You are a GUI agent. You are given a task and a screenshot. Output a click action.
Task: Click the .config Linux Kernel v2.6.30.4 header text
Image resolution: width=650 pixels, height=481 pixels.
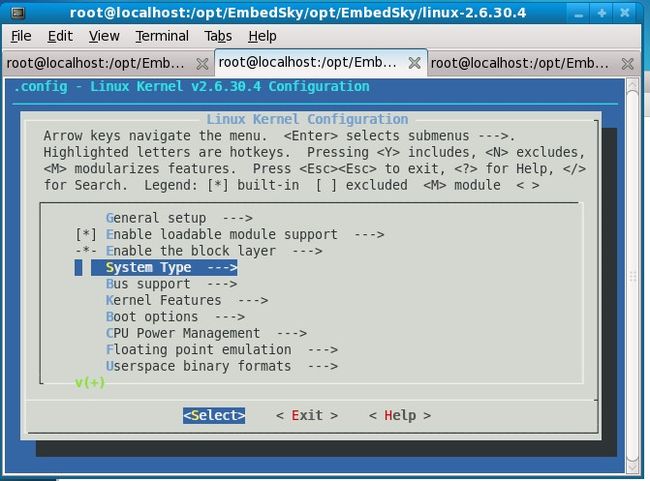[x=191, y=87]
